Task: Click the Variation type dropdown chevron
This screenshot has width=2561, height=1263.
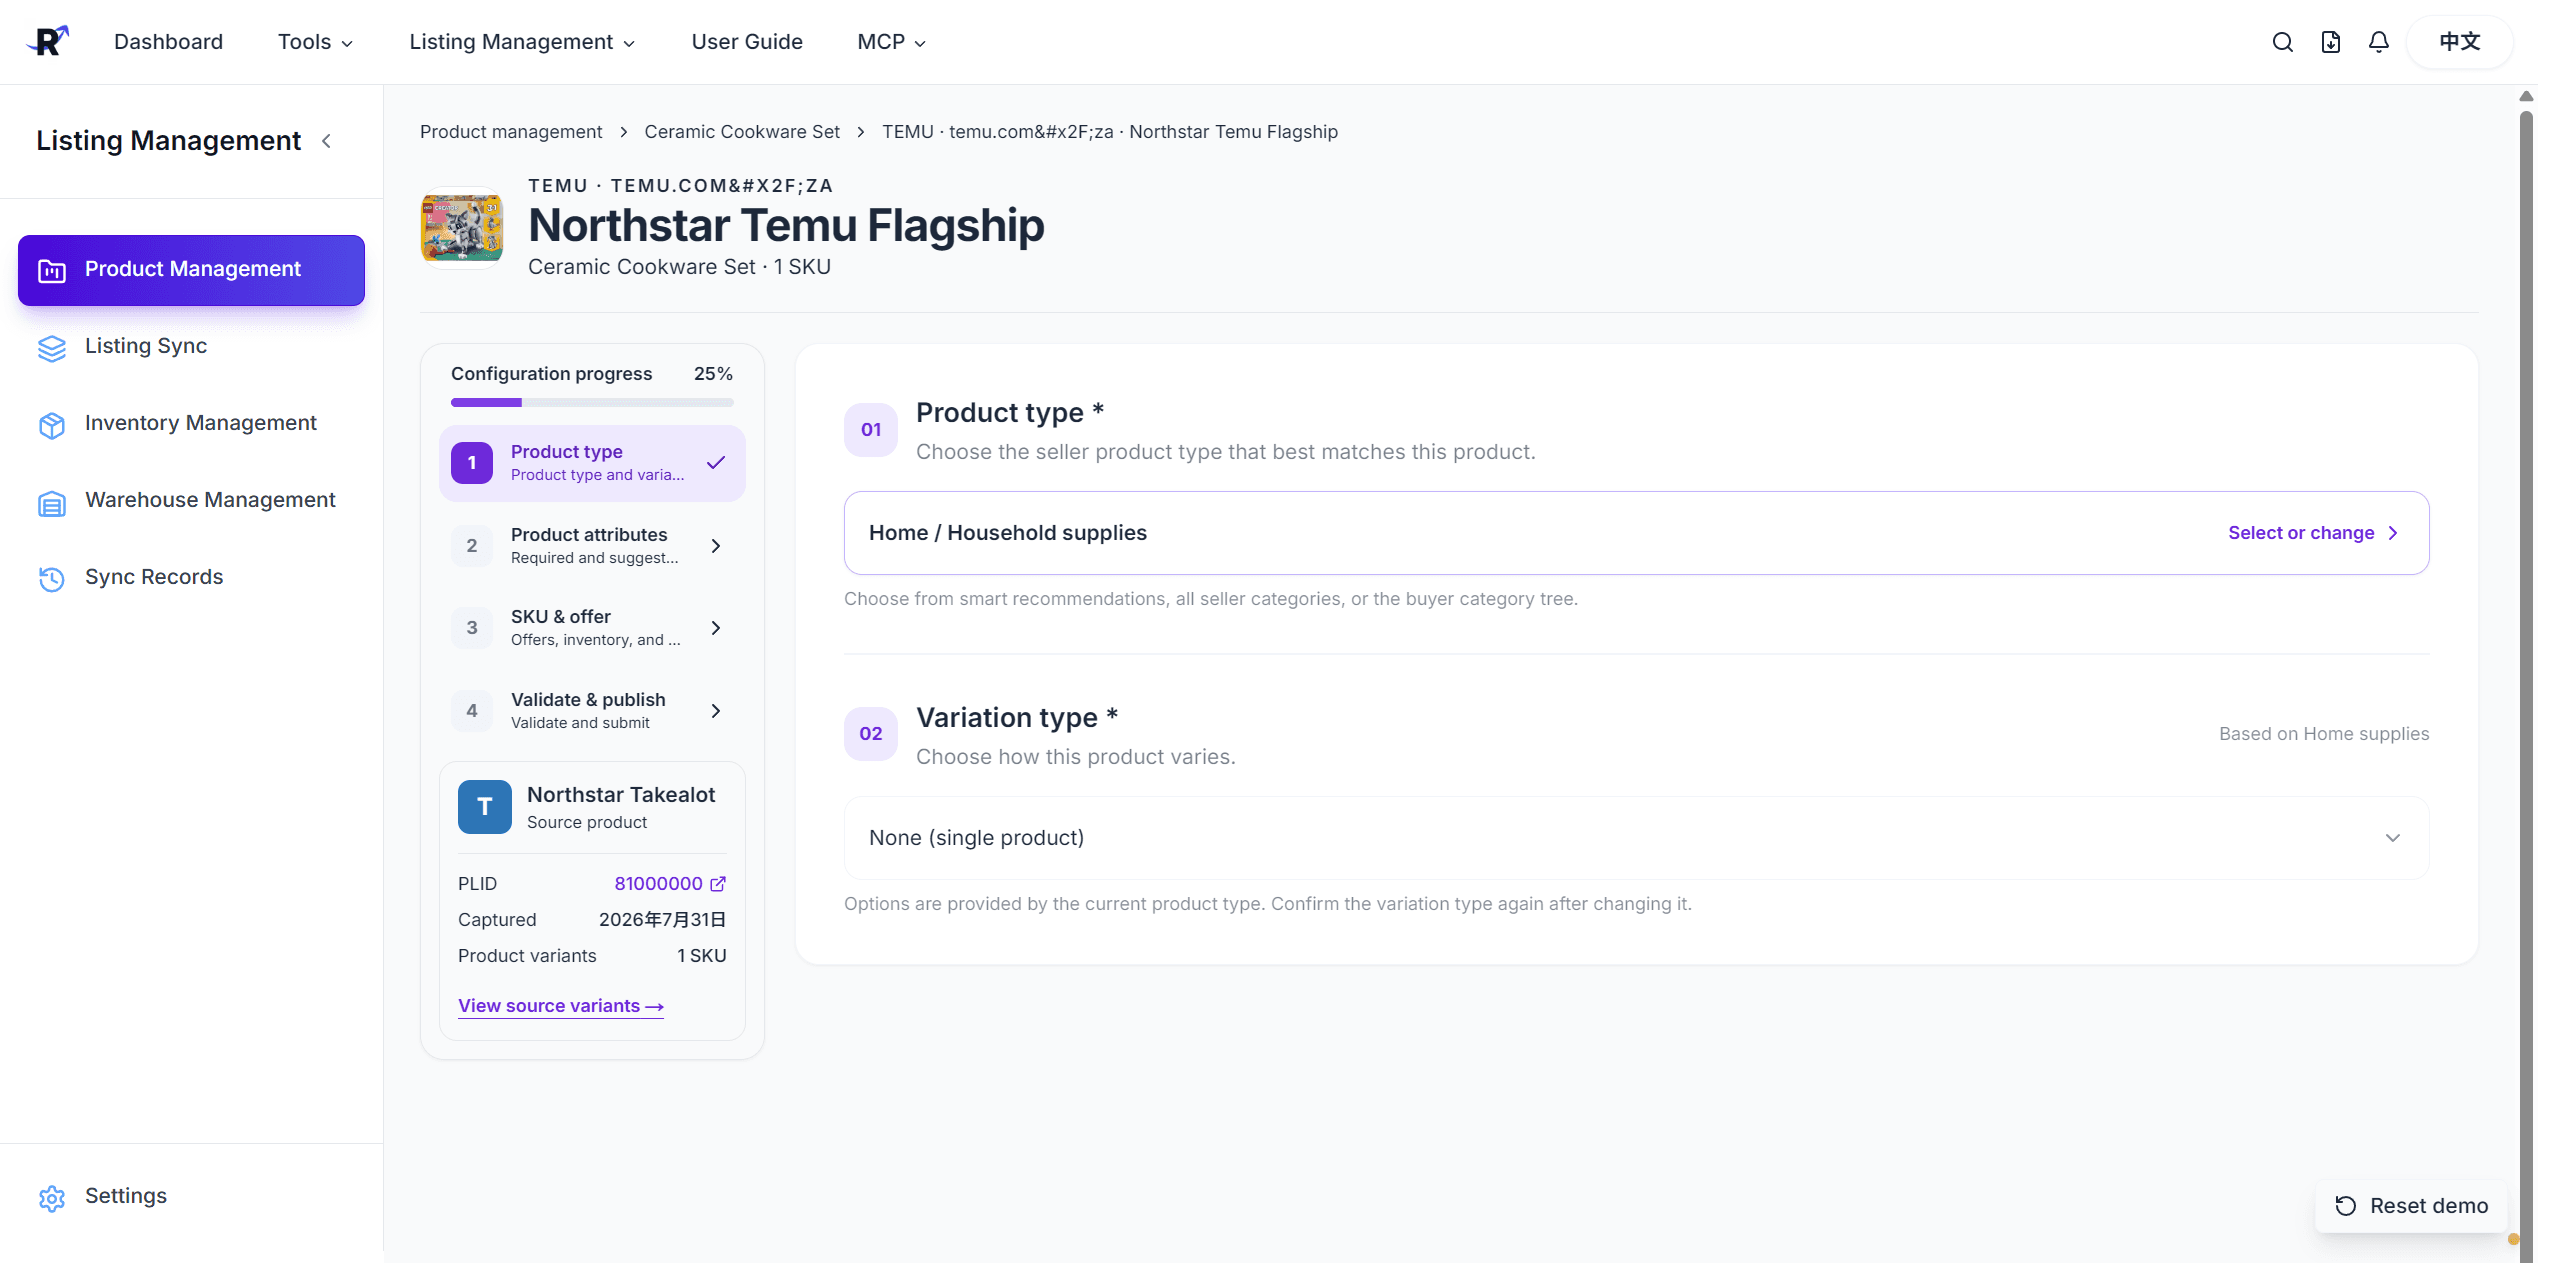Action: [2393, 838]
